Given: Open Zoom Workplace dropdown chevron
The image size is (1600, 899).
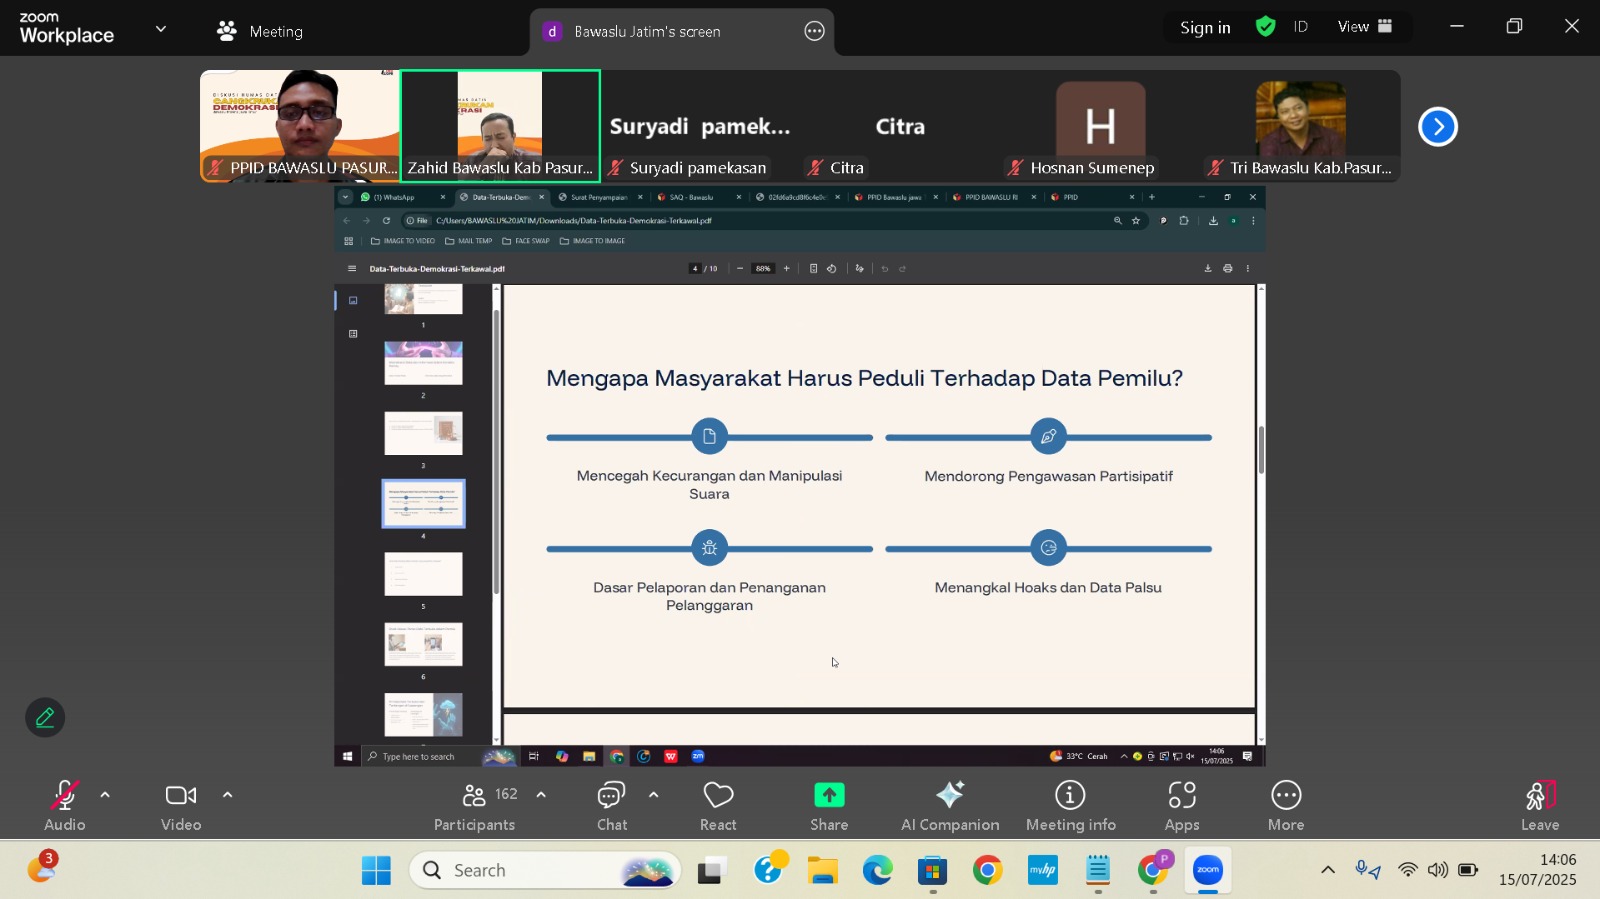Looking at the screenshot, I should [x=161, y=29].
